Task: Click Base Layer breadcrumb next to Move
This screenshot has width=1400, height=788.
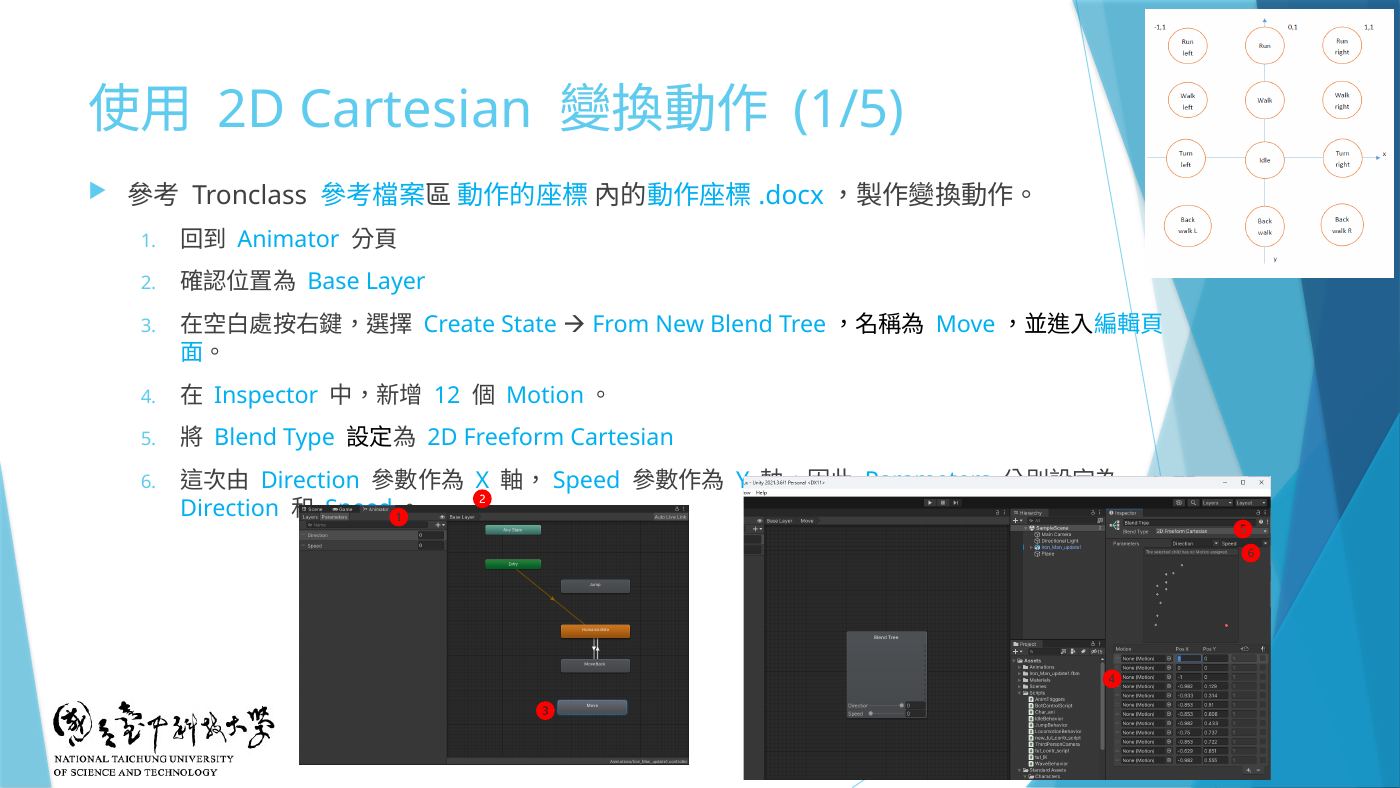Action: (779, 521)
